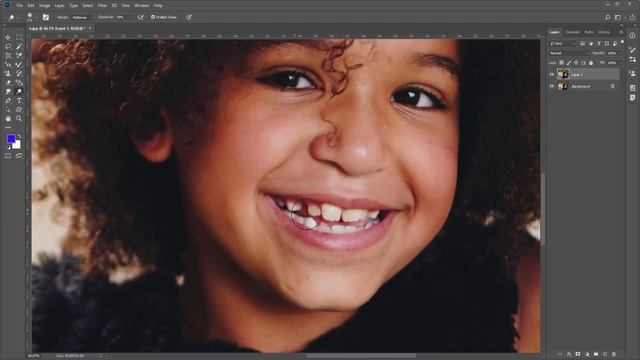The image size is (640, 360).
Task: Hide Layer 1 visibility eye
Action: 552,75
